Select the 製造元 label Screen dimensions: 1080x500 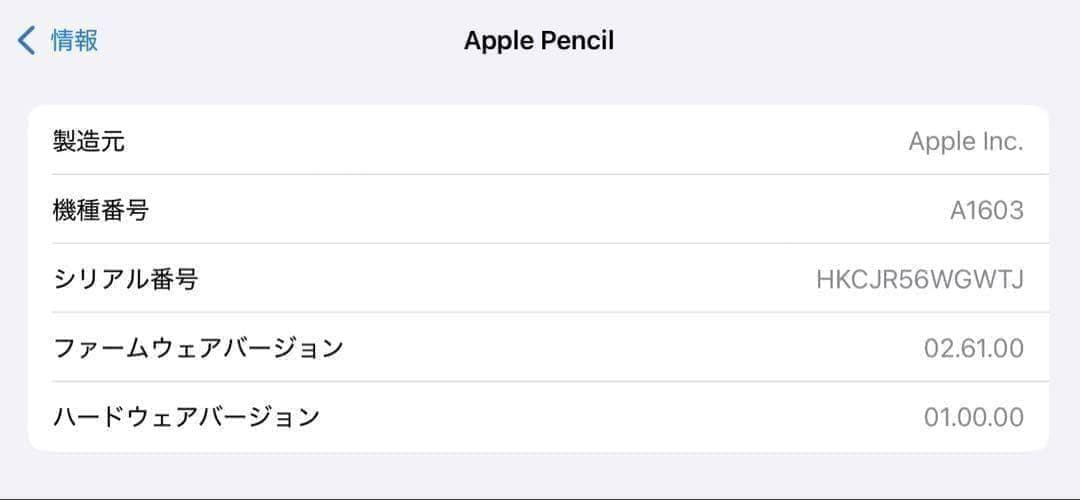point(89,141)
